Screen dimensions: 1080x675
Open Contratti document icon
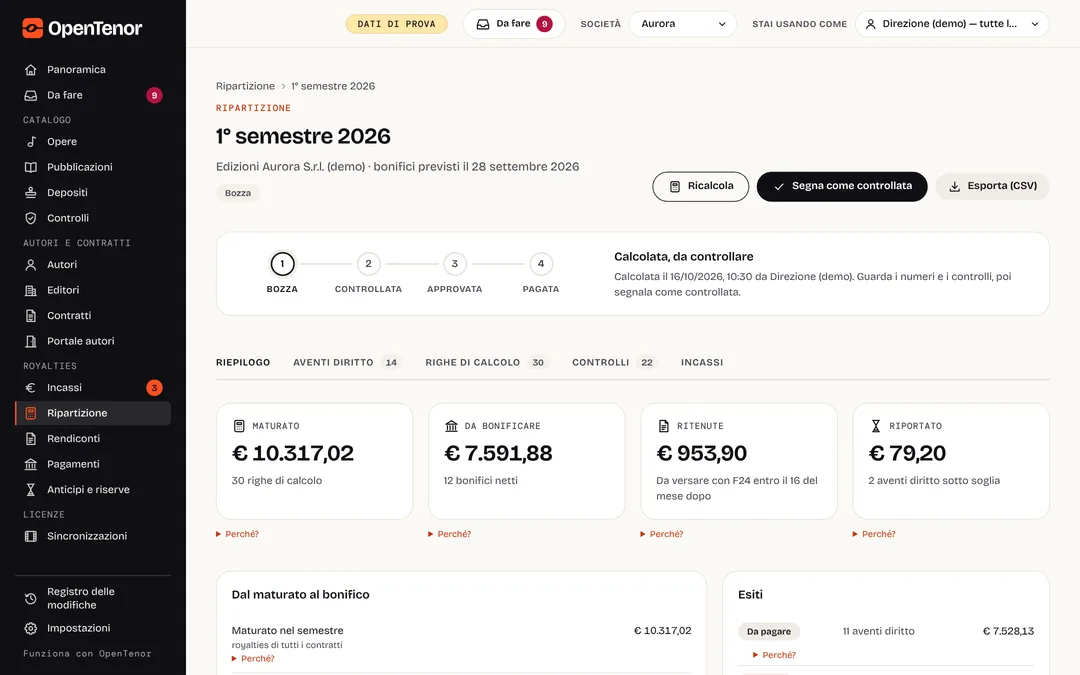(x=30, y=315)
